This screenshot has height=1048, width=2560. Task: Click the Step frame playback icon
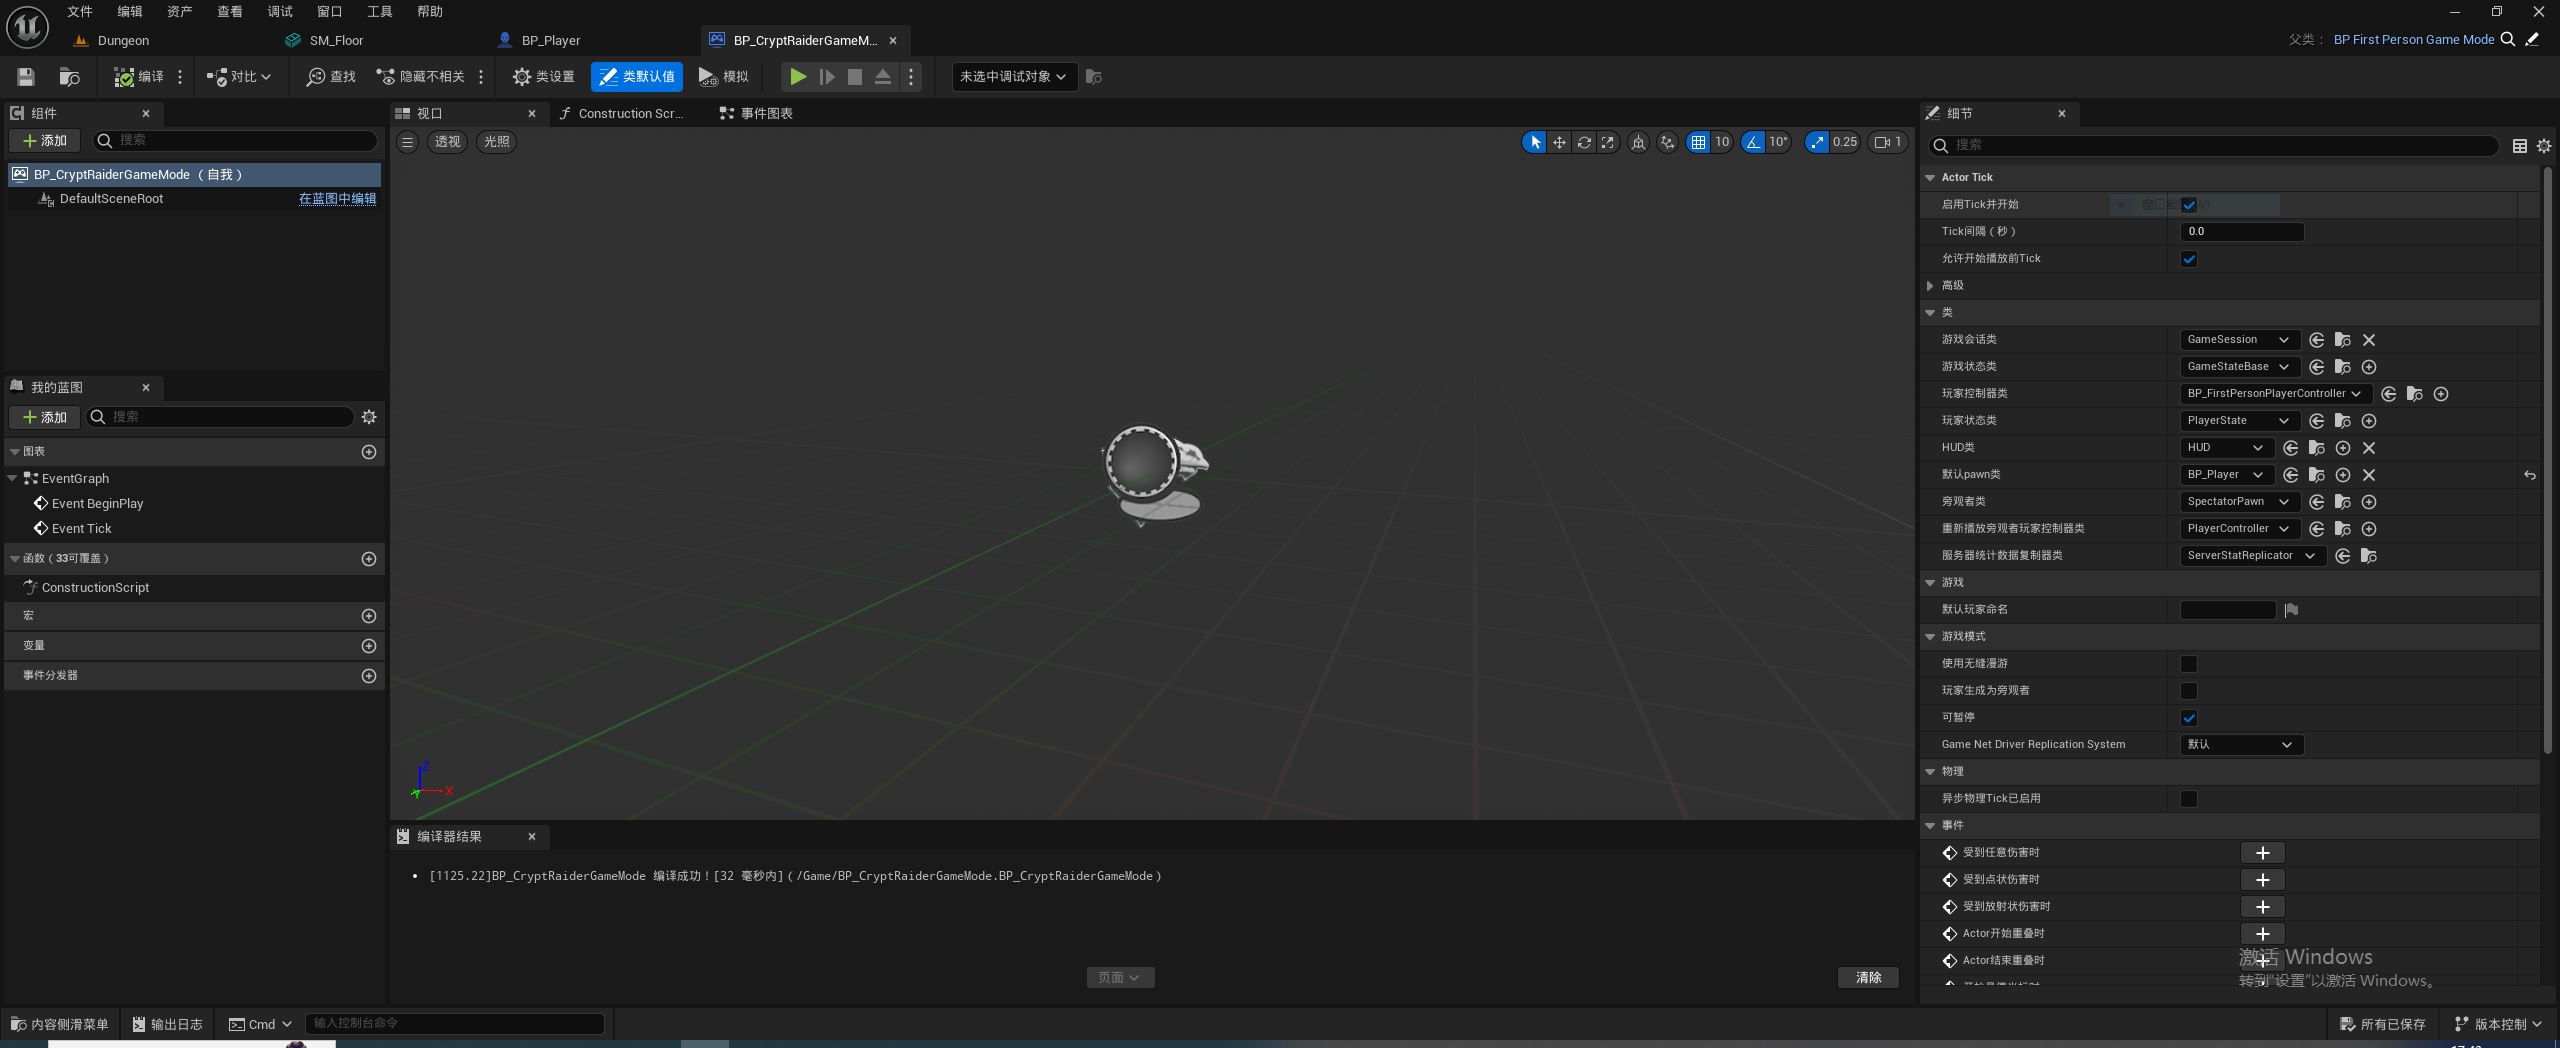827,77
